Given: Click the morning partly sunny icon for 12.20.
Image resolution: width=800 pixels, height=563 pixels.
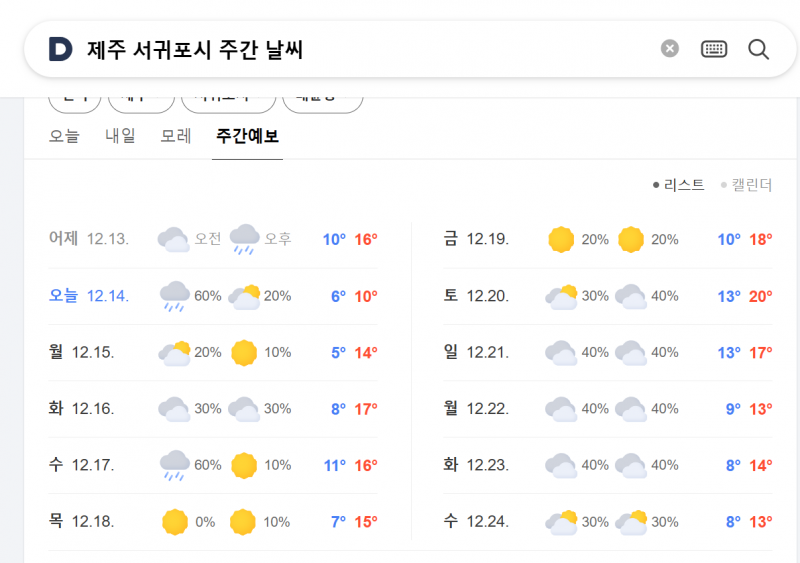Looking at the screenshot, I should (561, 297).
